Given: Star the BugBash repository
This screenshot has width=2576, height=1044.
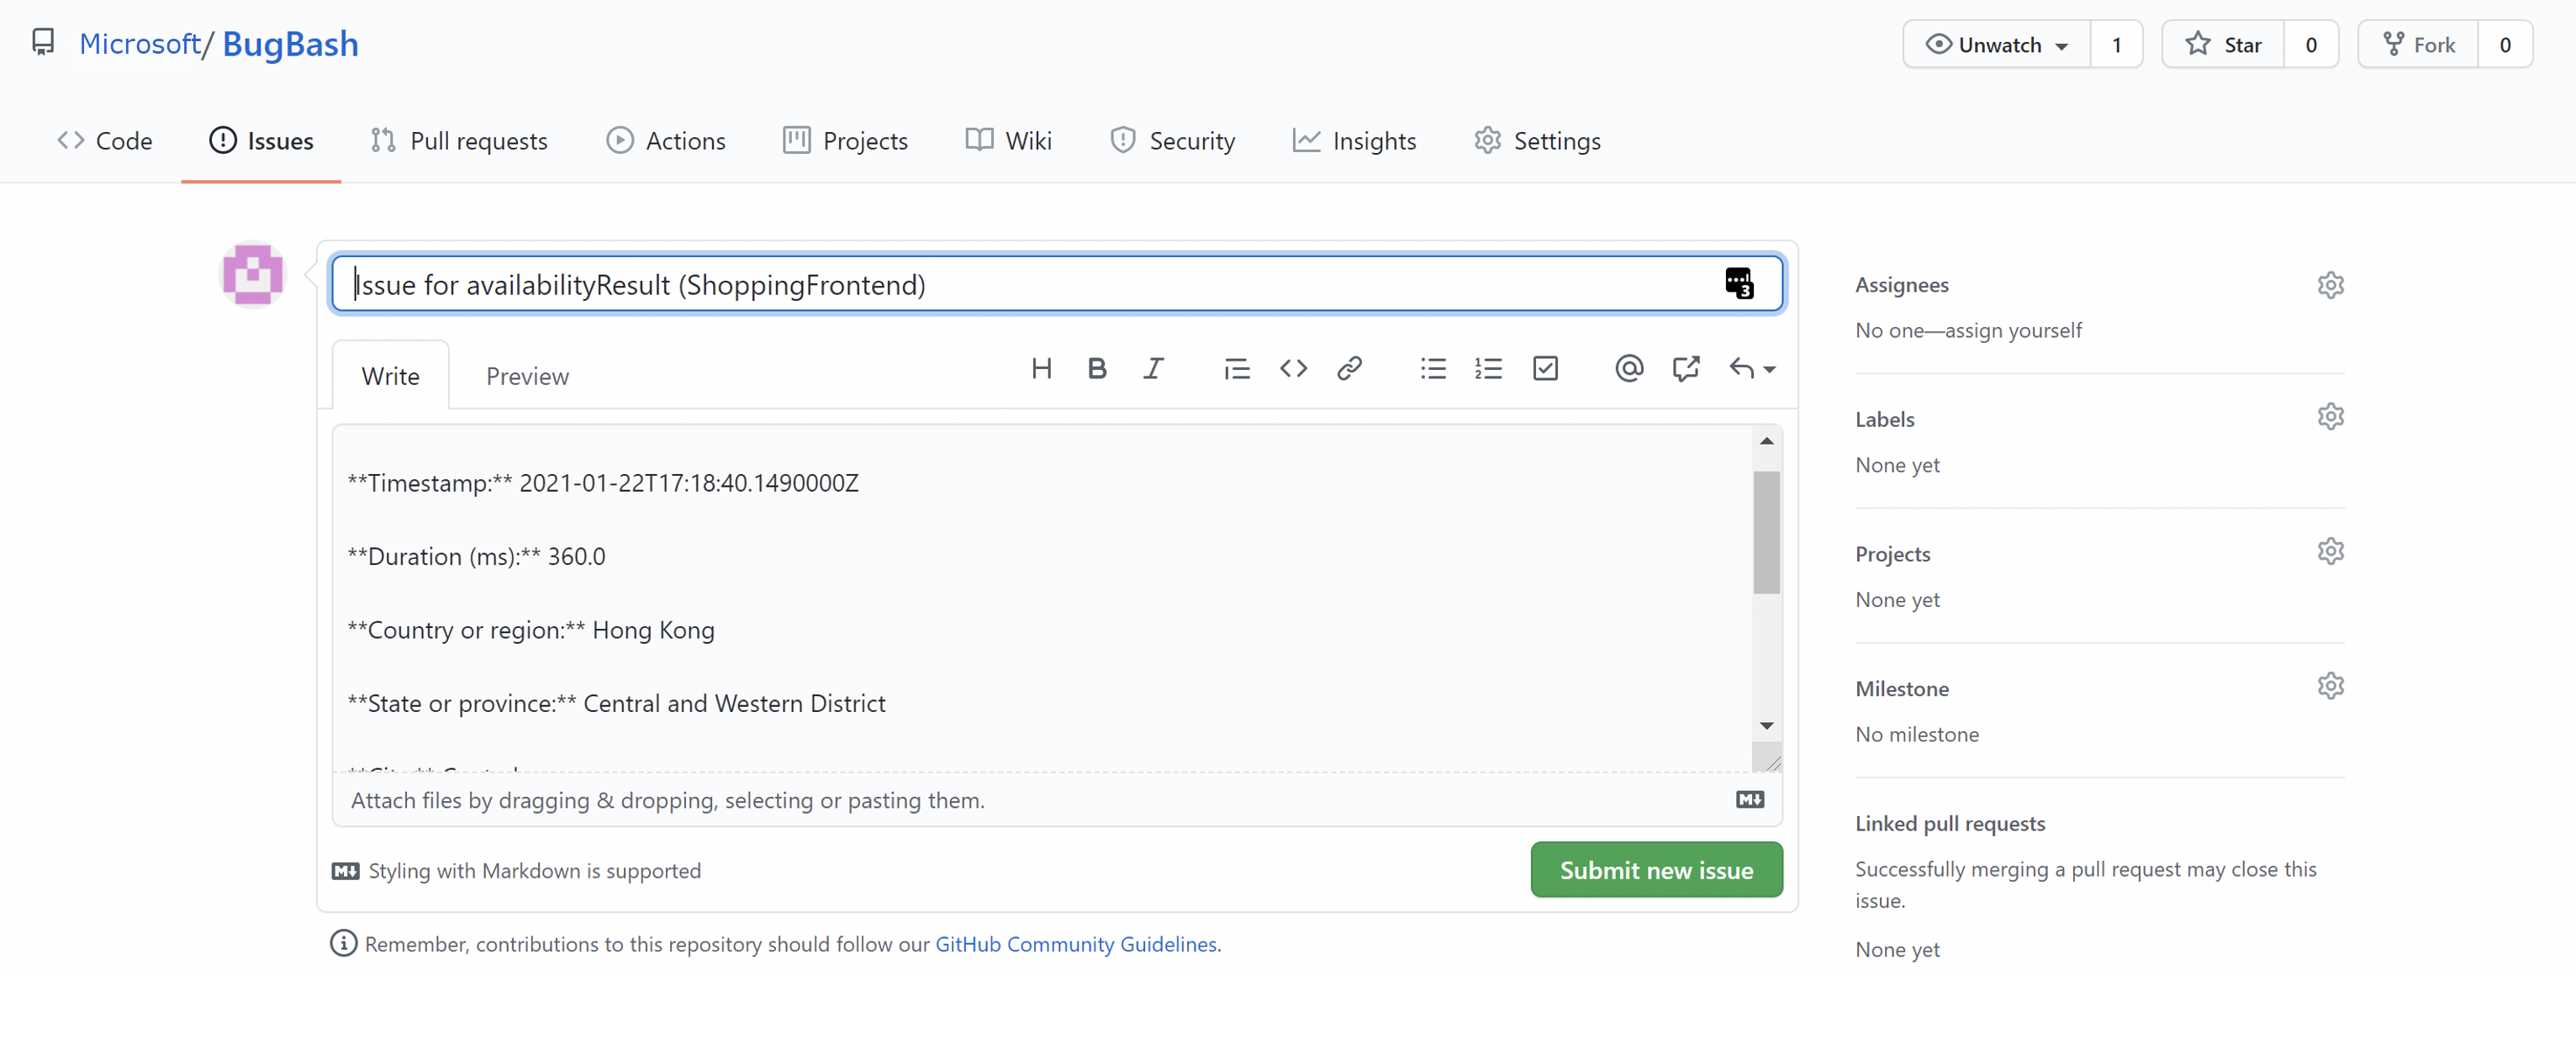Looking at the screenshot, I should (2222, 45).
